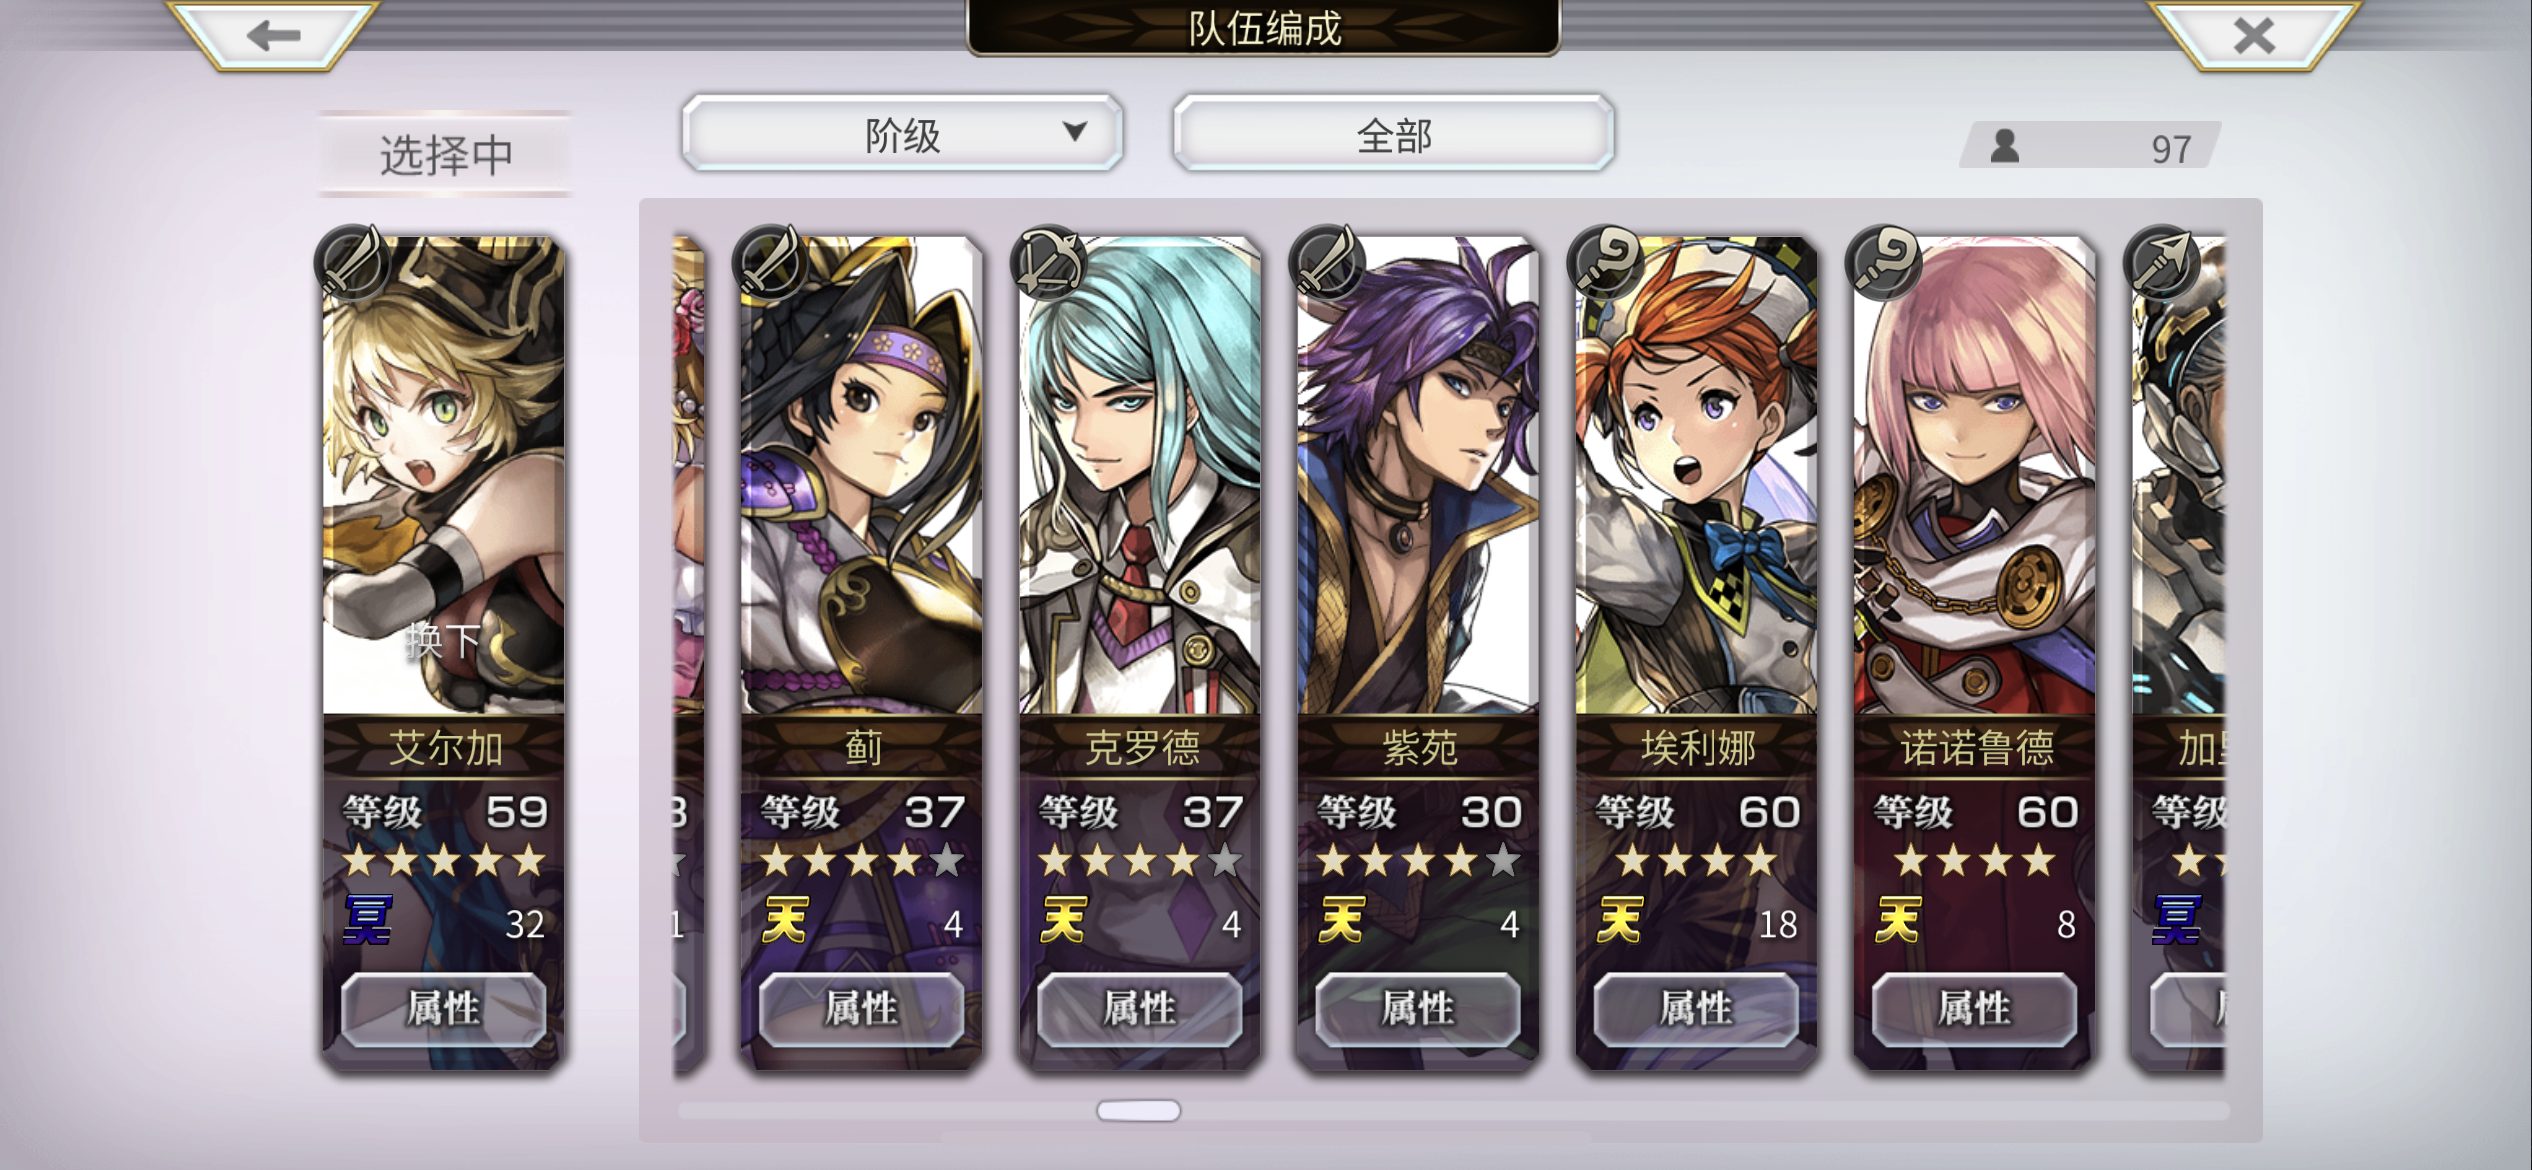Remove 艾尔加 via 换下
This screenshot has height=1170, width=2532.
[444, 640]
